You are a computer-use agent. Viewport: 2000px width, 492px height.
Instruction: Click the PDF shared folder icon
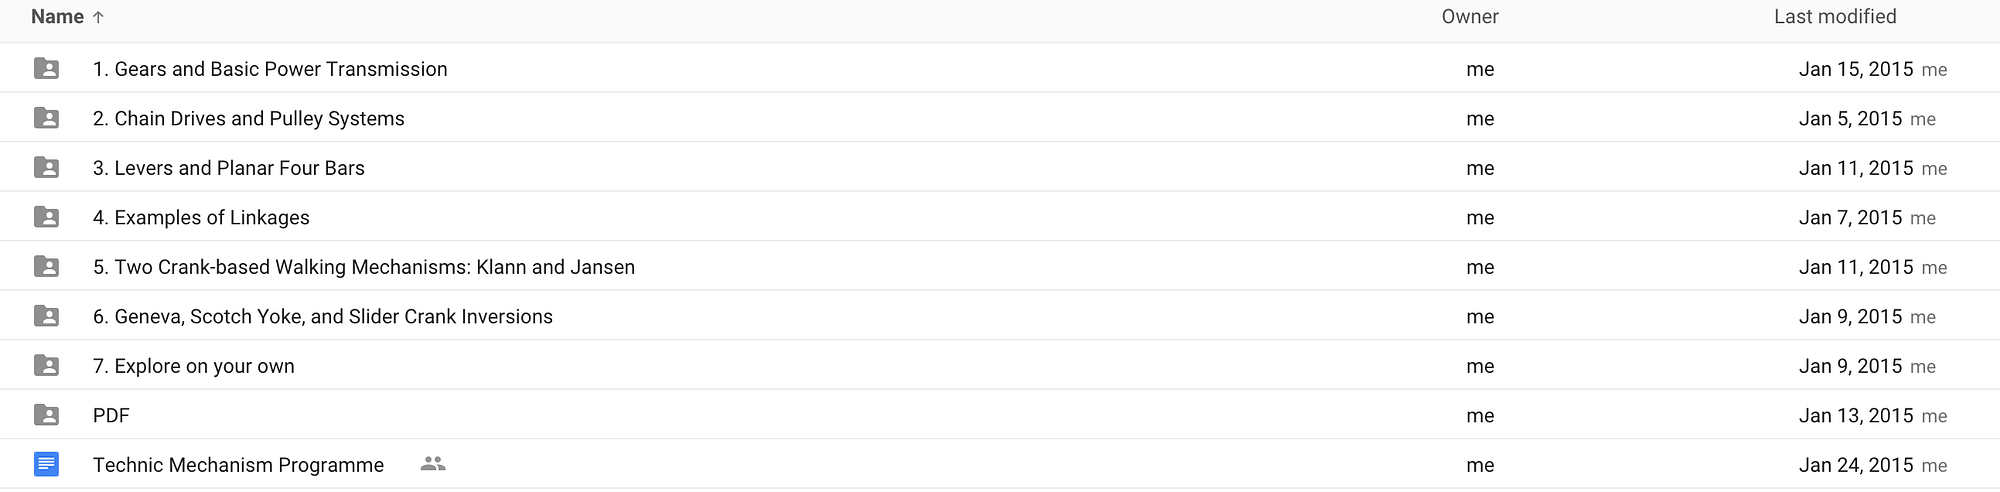pos(46,415)
